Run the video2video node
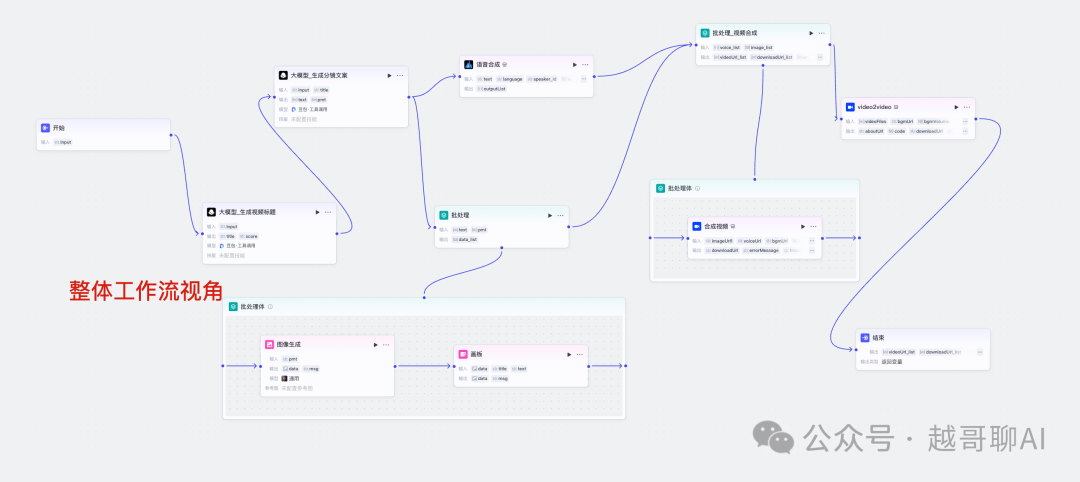The width and height of the screenshot is (1080, 482). 957,107
